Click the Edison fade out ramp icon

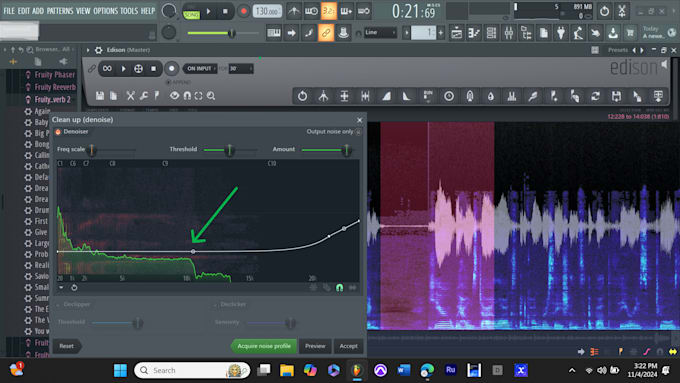(407, 96)
